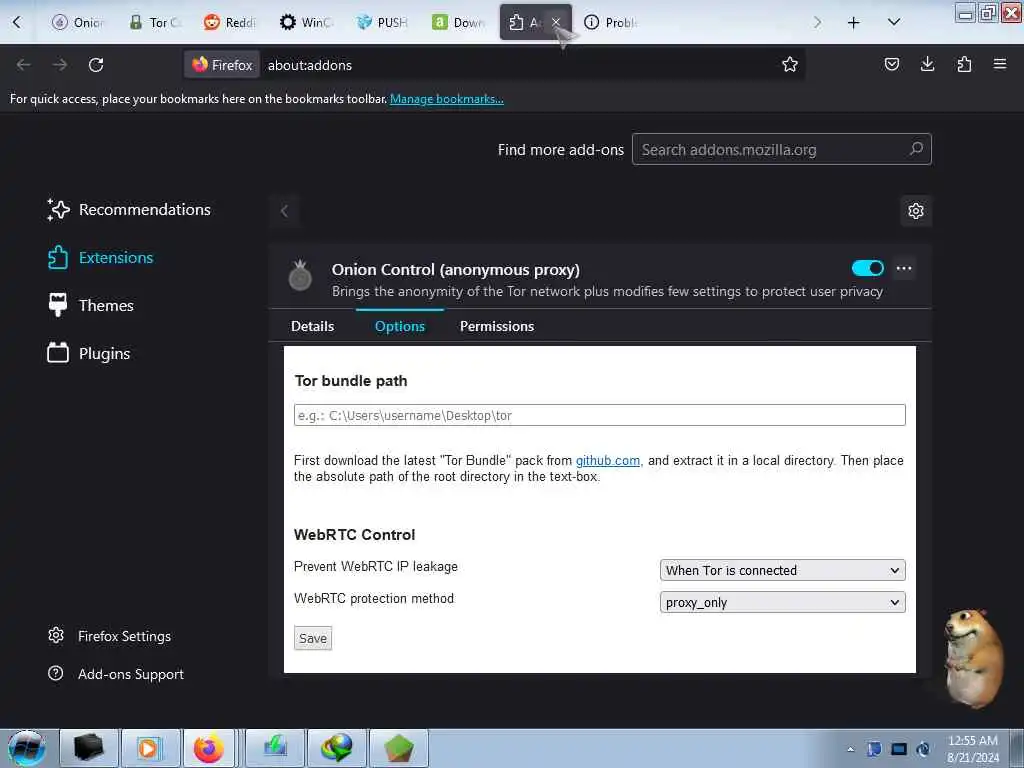
Task: Switch to the Details tab
Action: [x=312, y=326]
